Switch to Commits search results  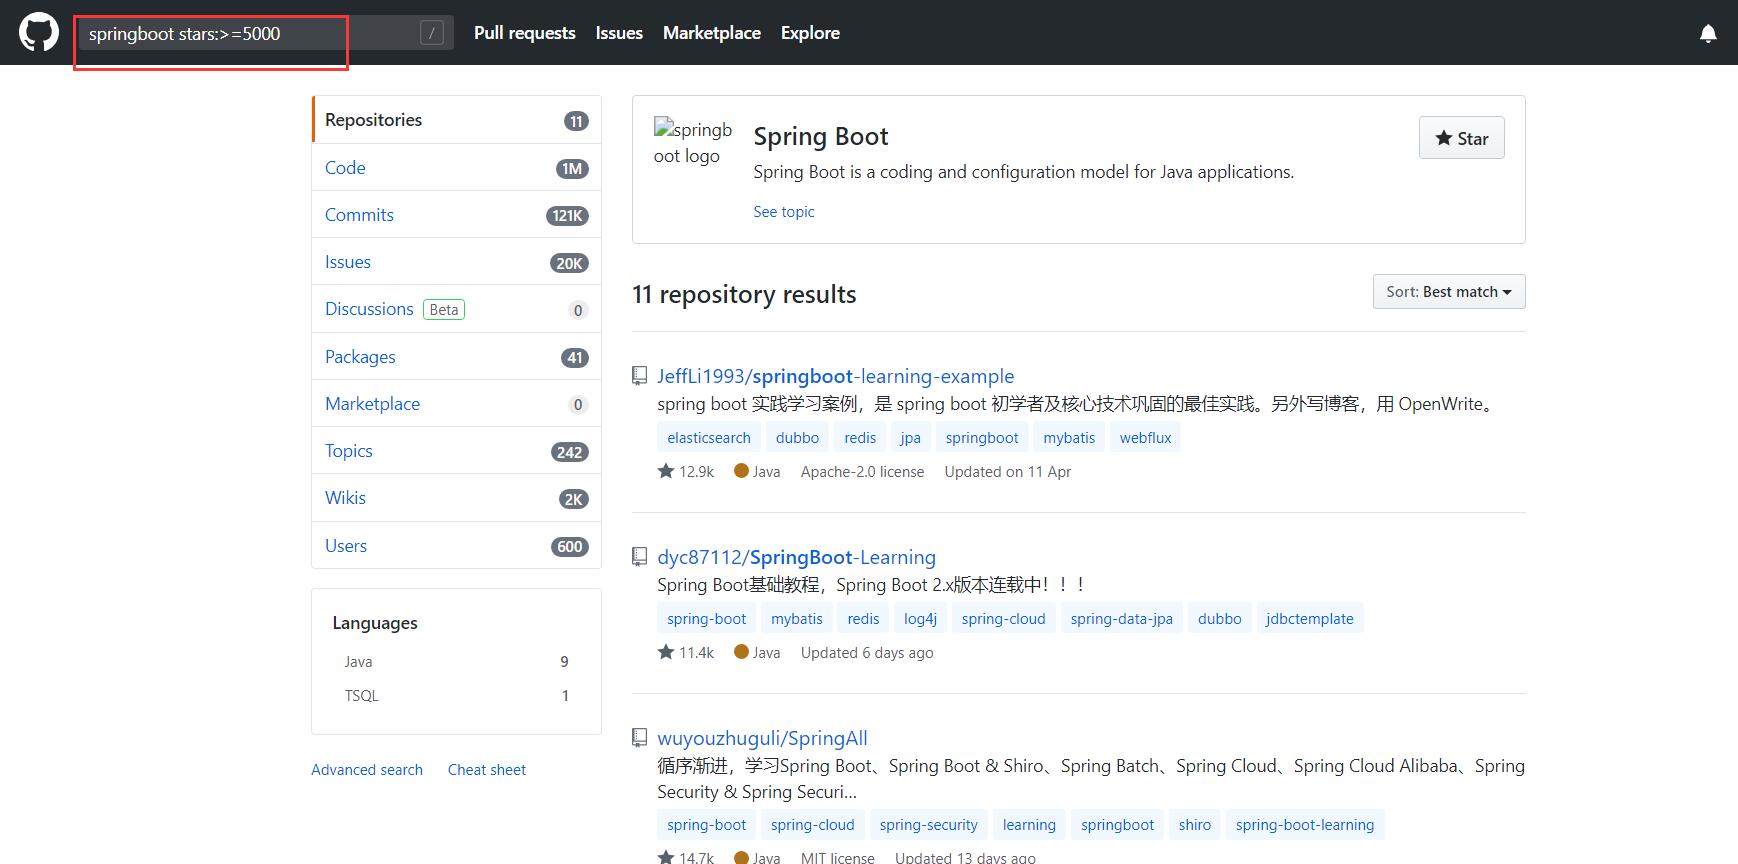(359, 215)
